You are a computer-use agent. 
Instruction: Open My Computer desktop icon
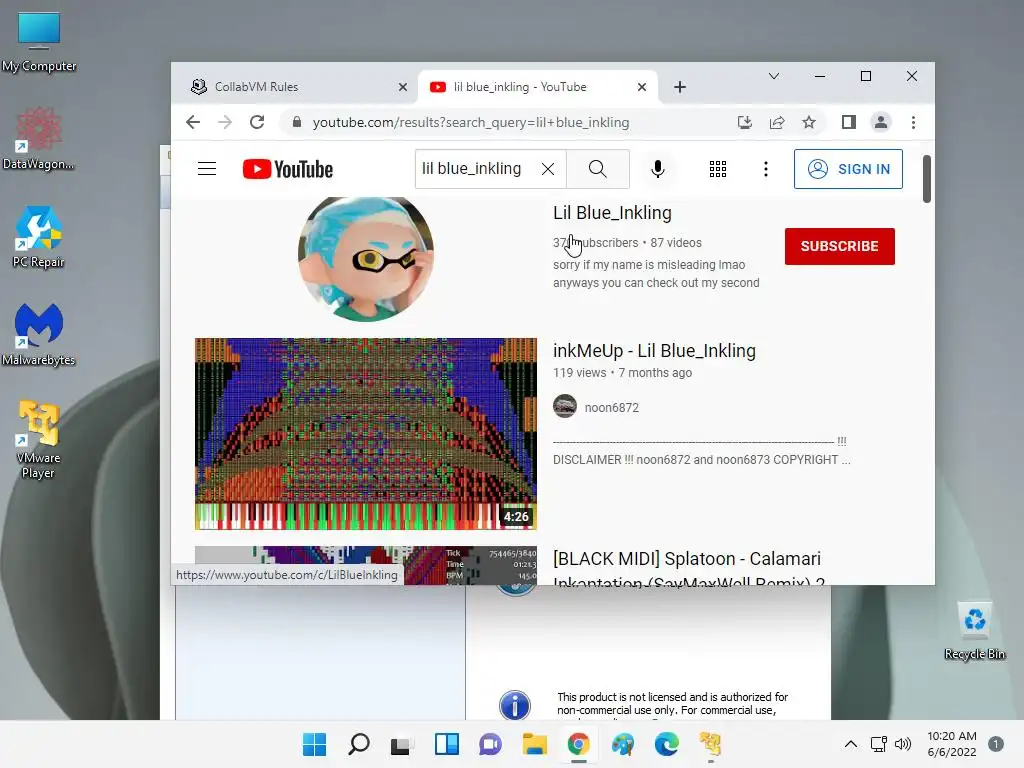39,42
